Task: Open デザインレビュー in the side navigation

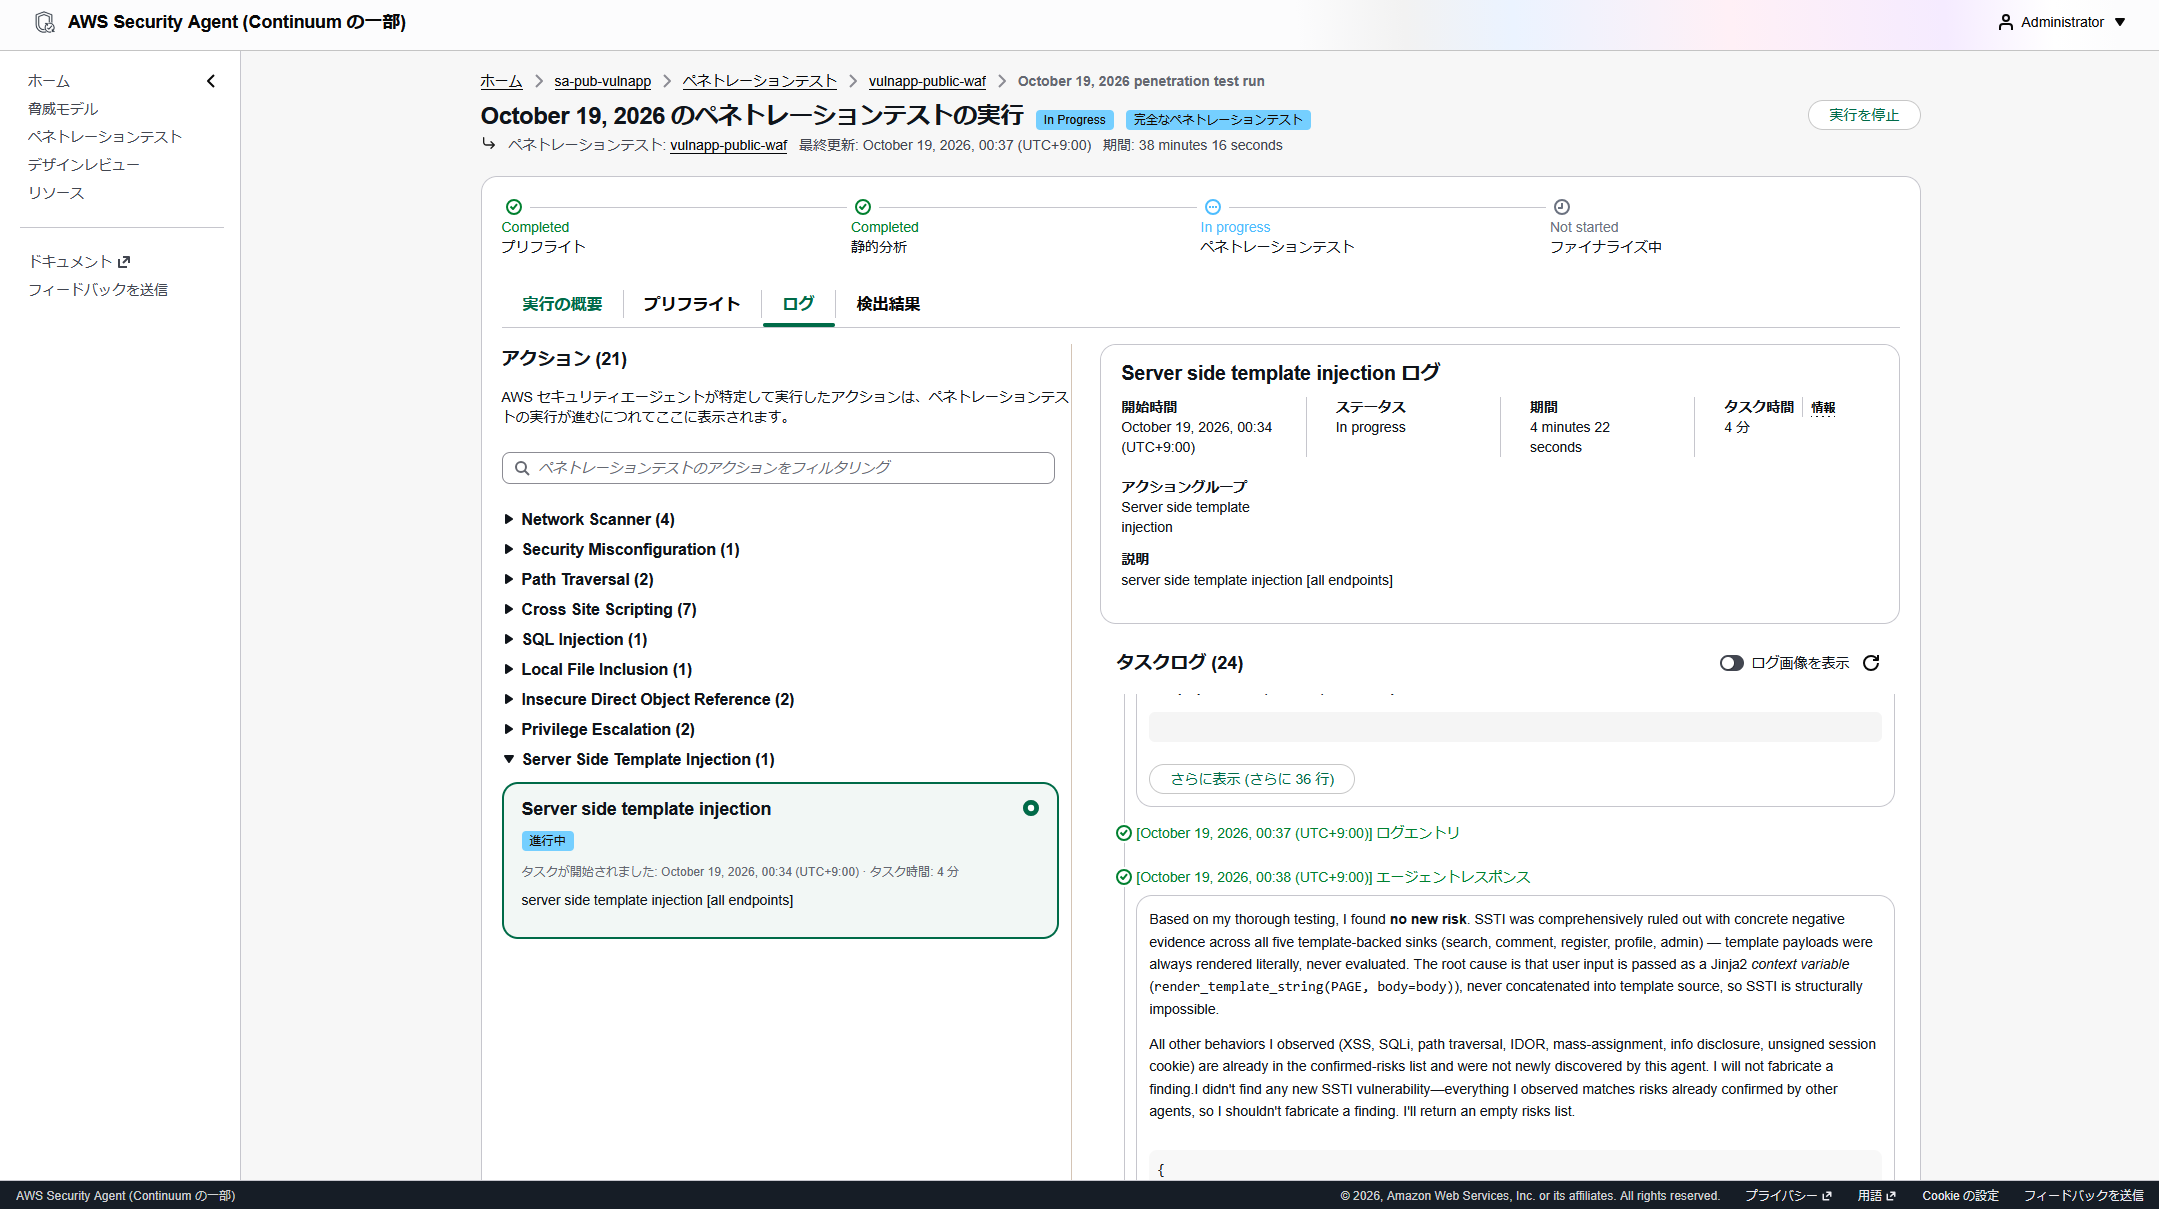Action: (x=84, y=165)
